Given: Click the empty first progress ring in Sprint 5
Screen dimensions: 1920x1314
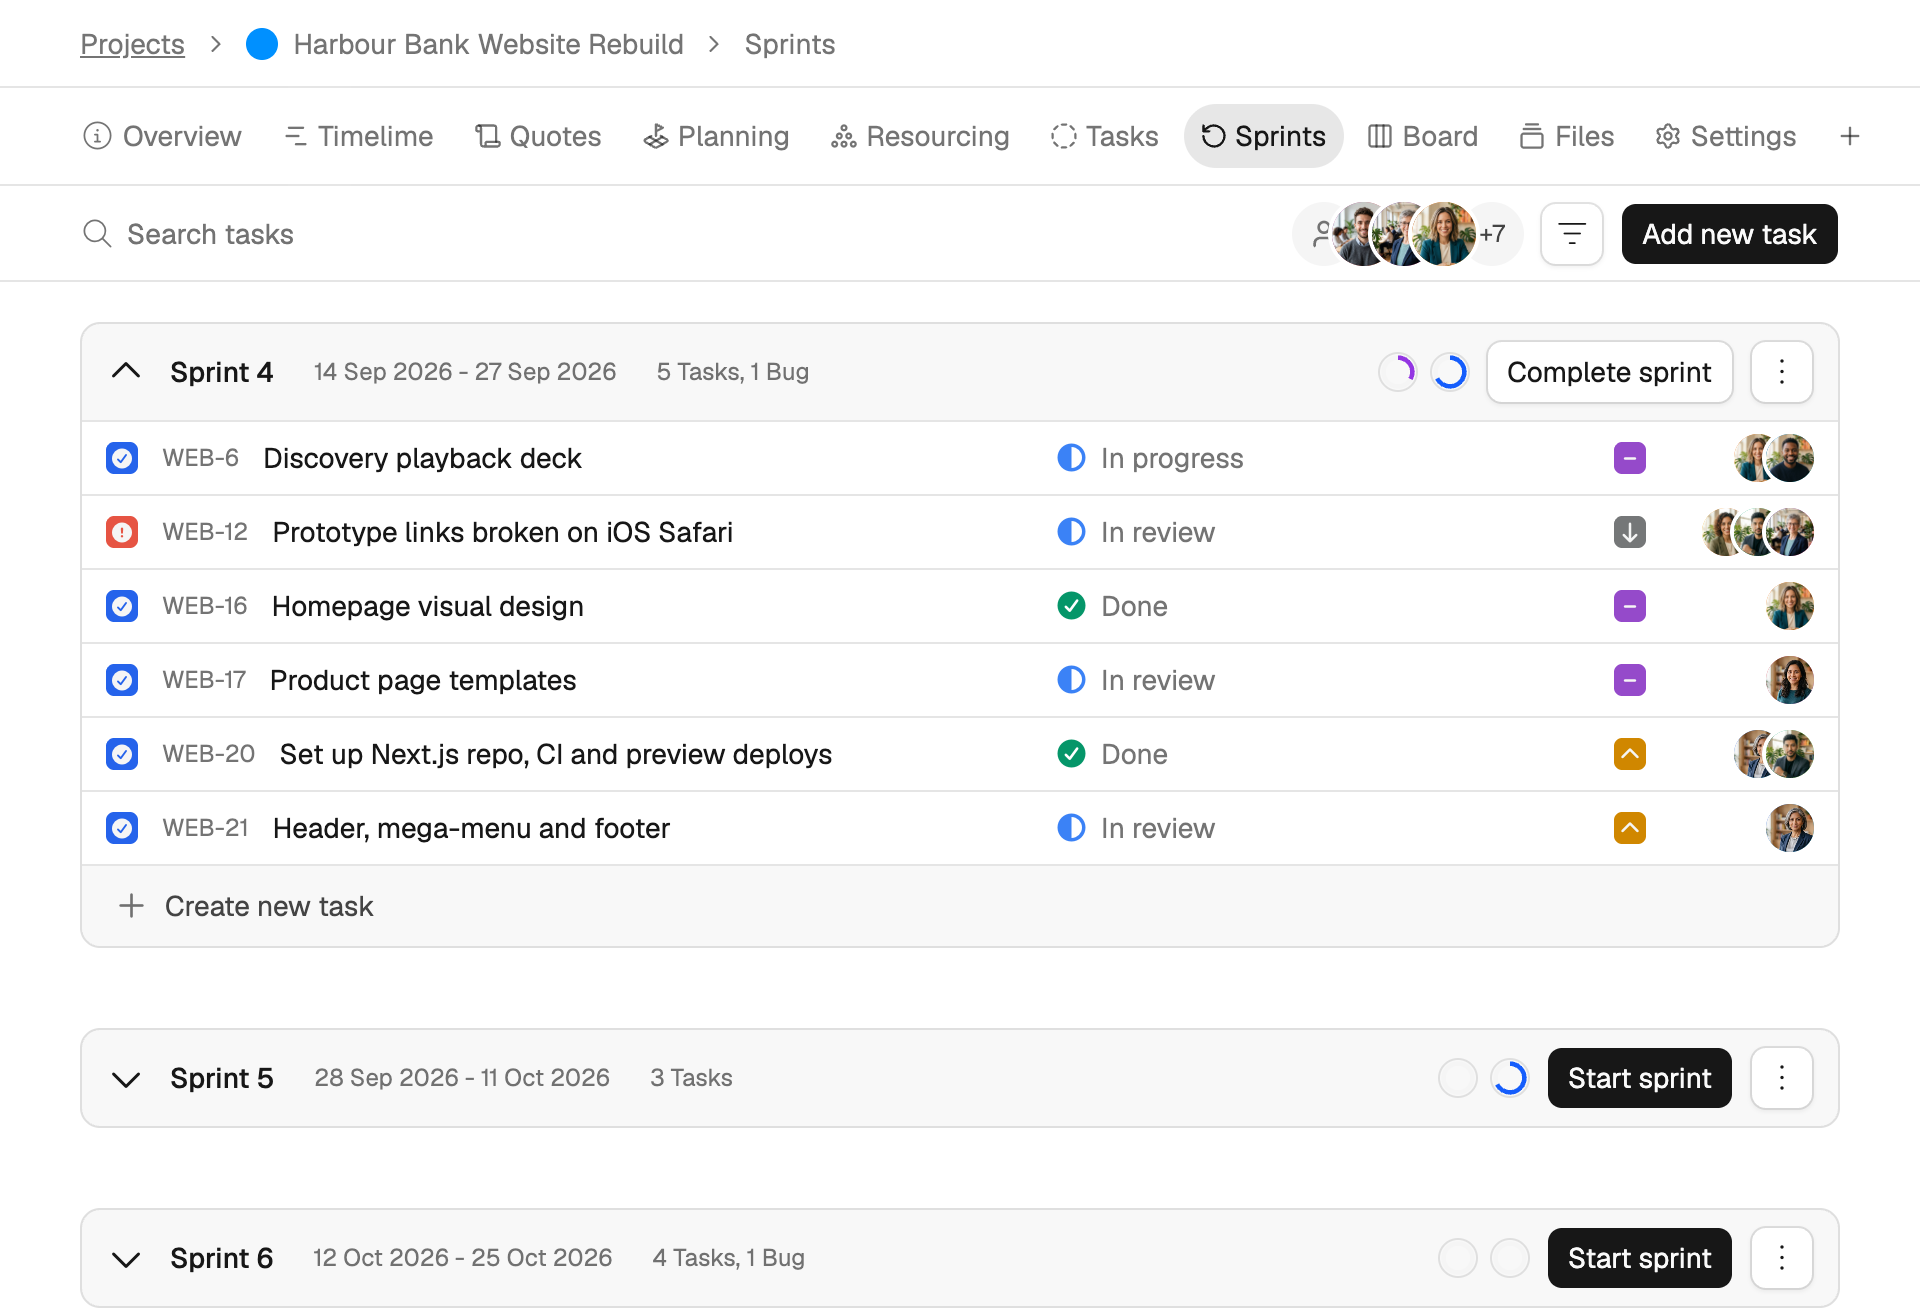Looking at the screenshot, I should tap(1457, 1078).
